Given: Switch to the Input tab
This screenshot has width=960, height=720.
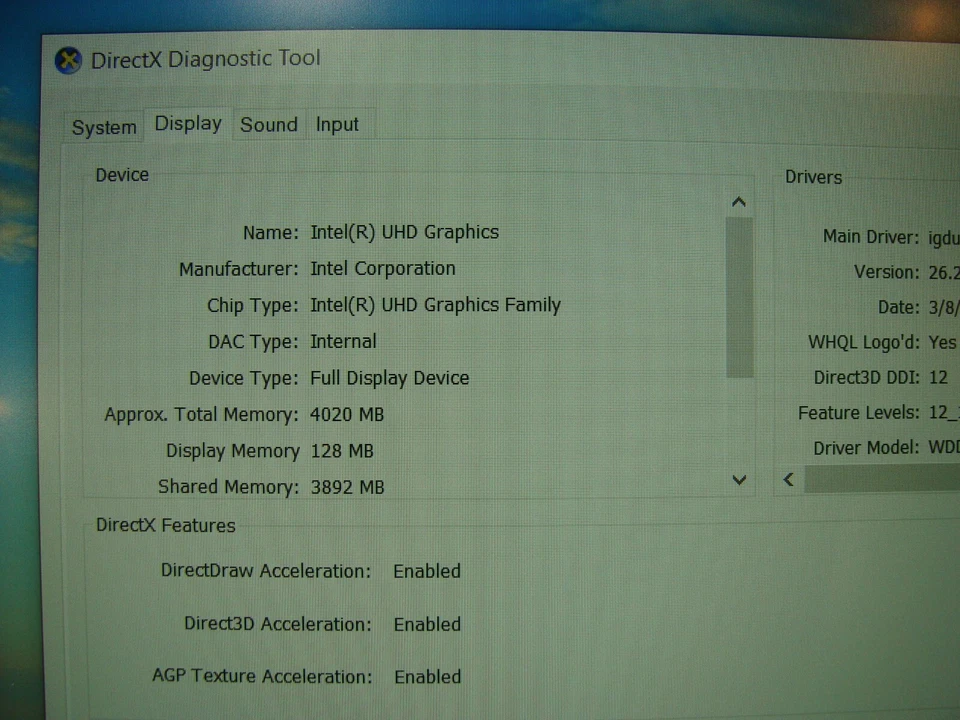Looking at the screenshot, I should [x=337, y=124].
